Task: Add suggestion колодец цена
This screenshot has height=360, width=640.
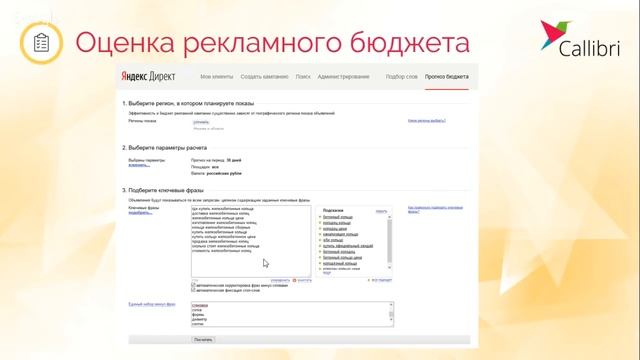Action: pyautogui.click(x=335, y=229)
